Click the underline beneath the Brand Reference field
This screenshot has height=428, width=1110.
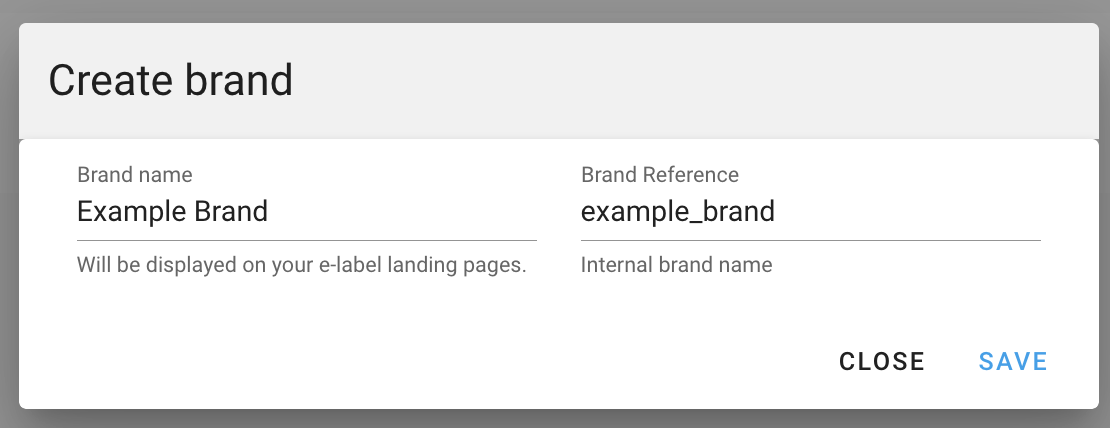pos(810,240)
